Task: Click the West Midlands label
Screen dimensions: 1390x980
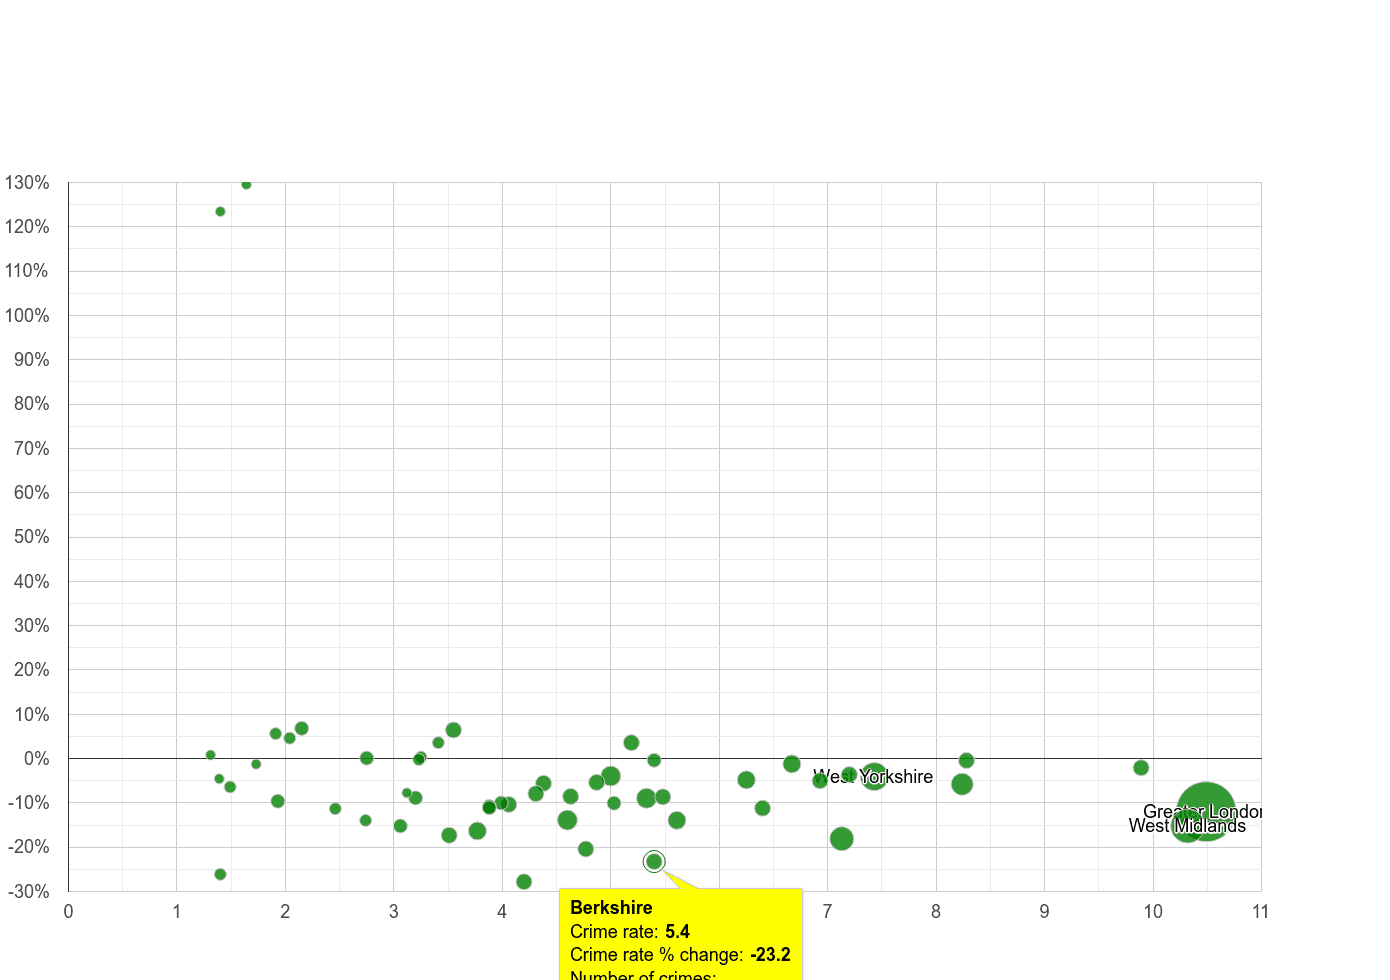Action: coord(1187,826)
